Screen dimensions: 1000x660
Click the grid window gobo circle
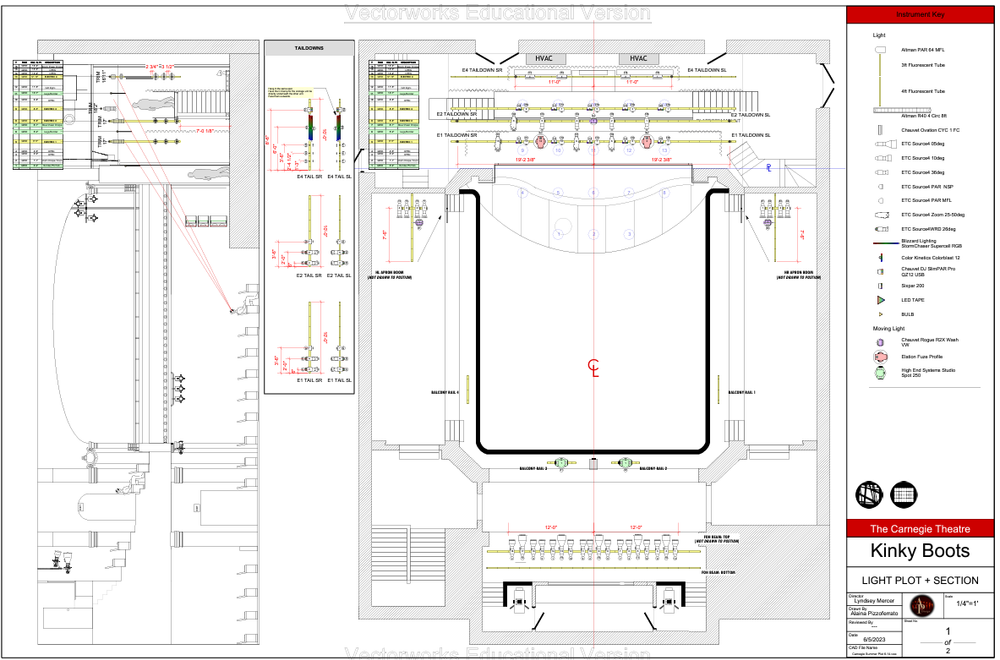pos(903,495)
